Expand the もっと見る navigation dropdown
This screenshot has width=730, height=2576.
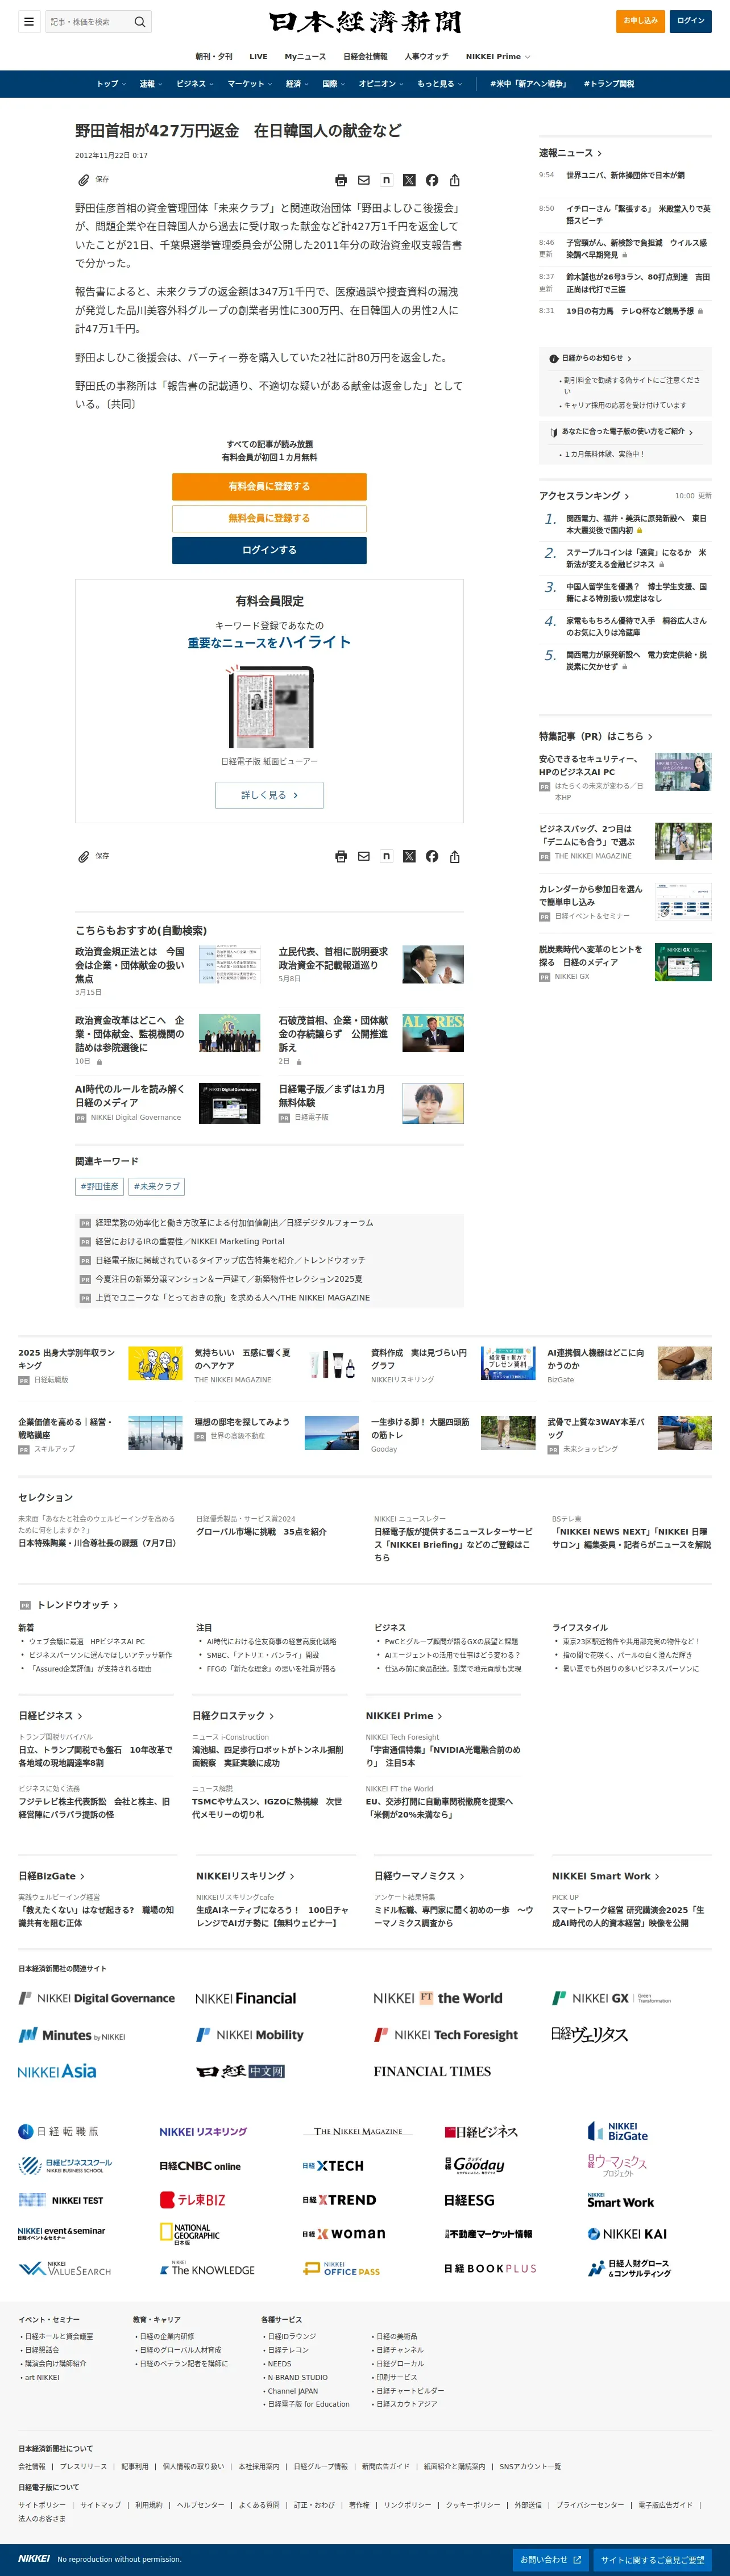click(x=439, y=84)
